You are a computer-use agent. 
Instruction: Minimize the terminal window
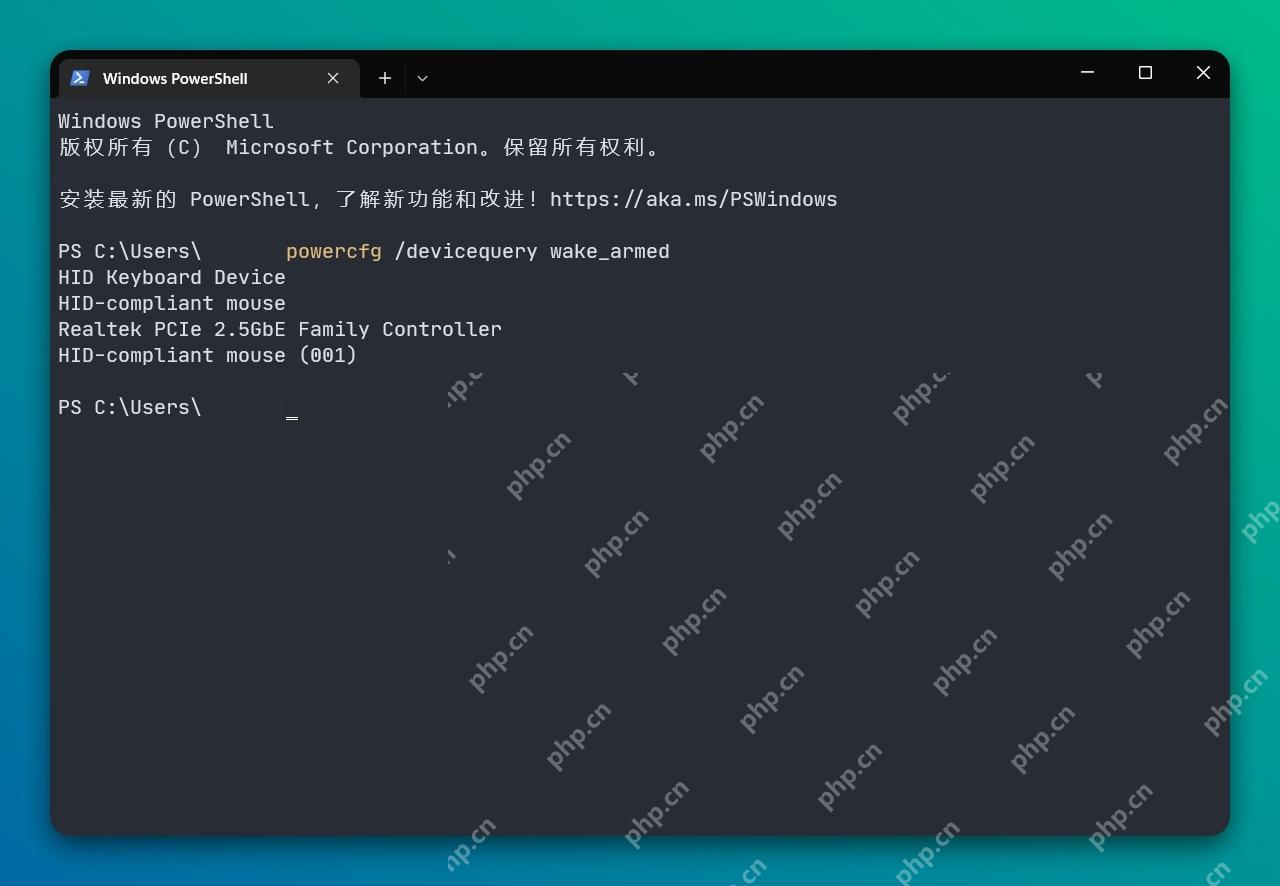[1088, 73]
